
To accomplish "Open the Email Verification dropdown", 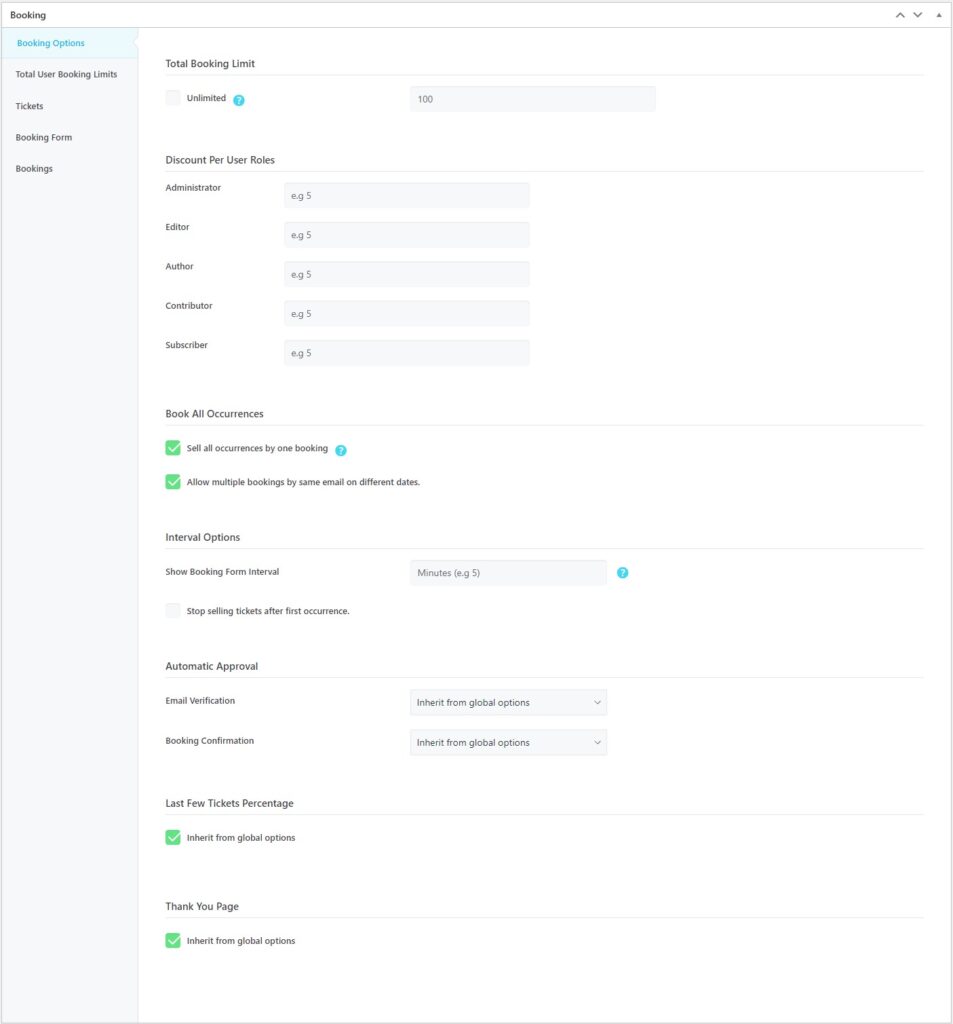I will click(507, 702).
